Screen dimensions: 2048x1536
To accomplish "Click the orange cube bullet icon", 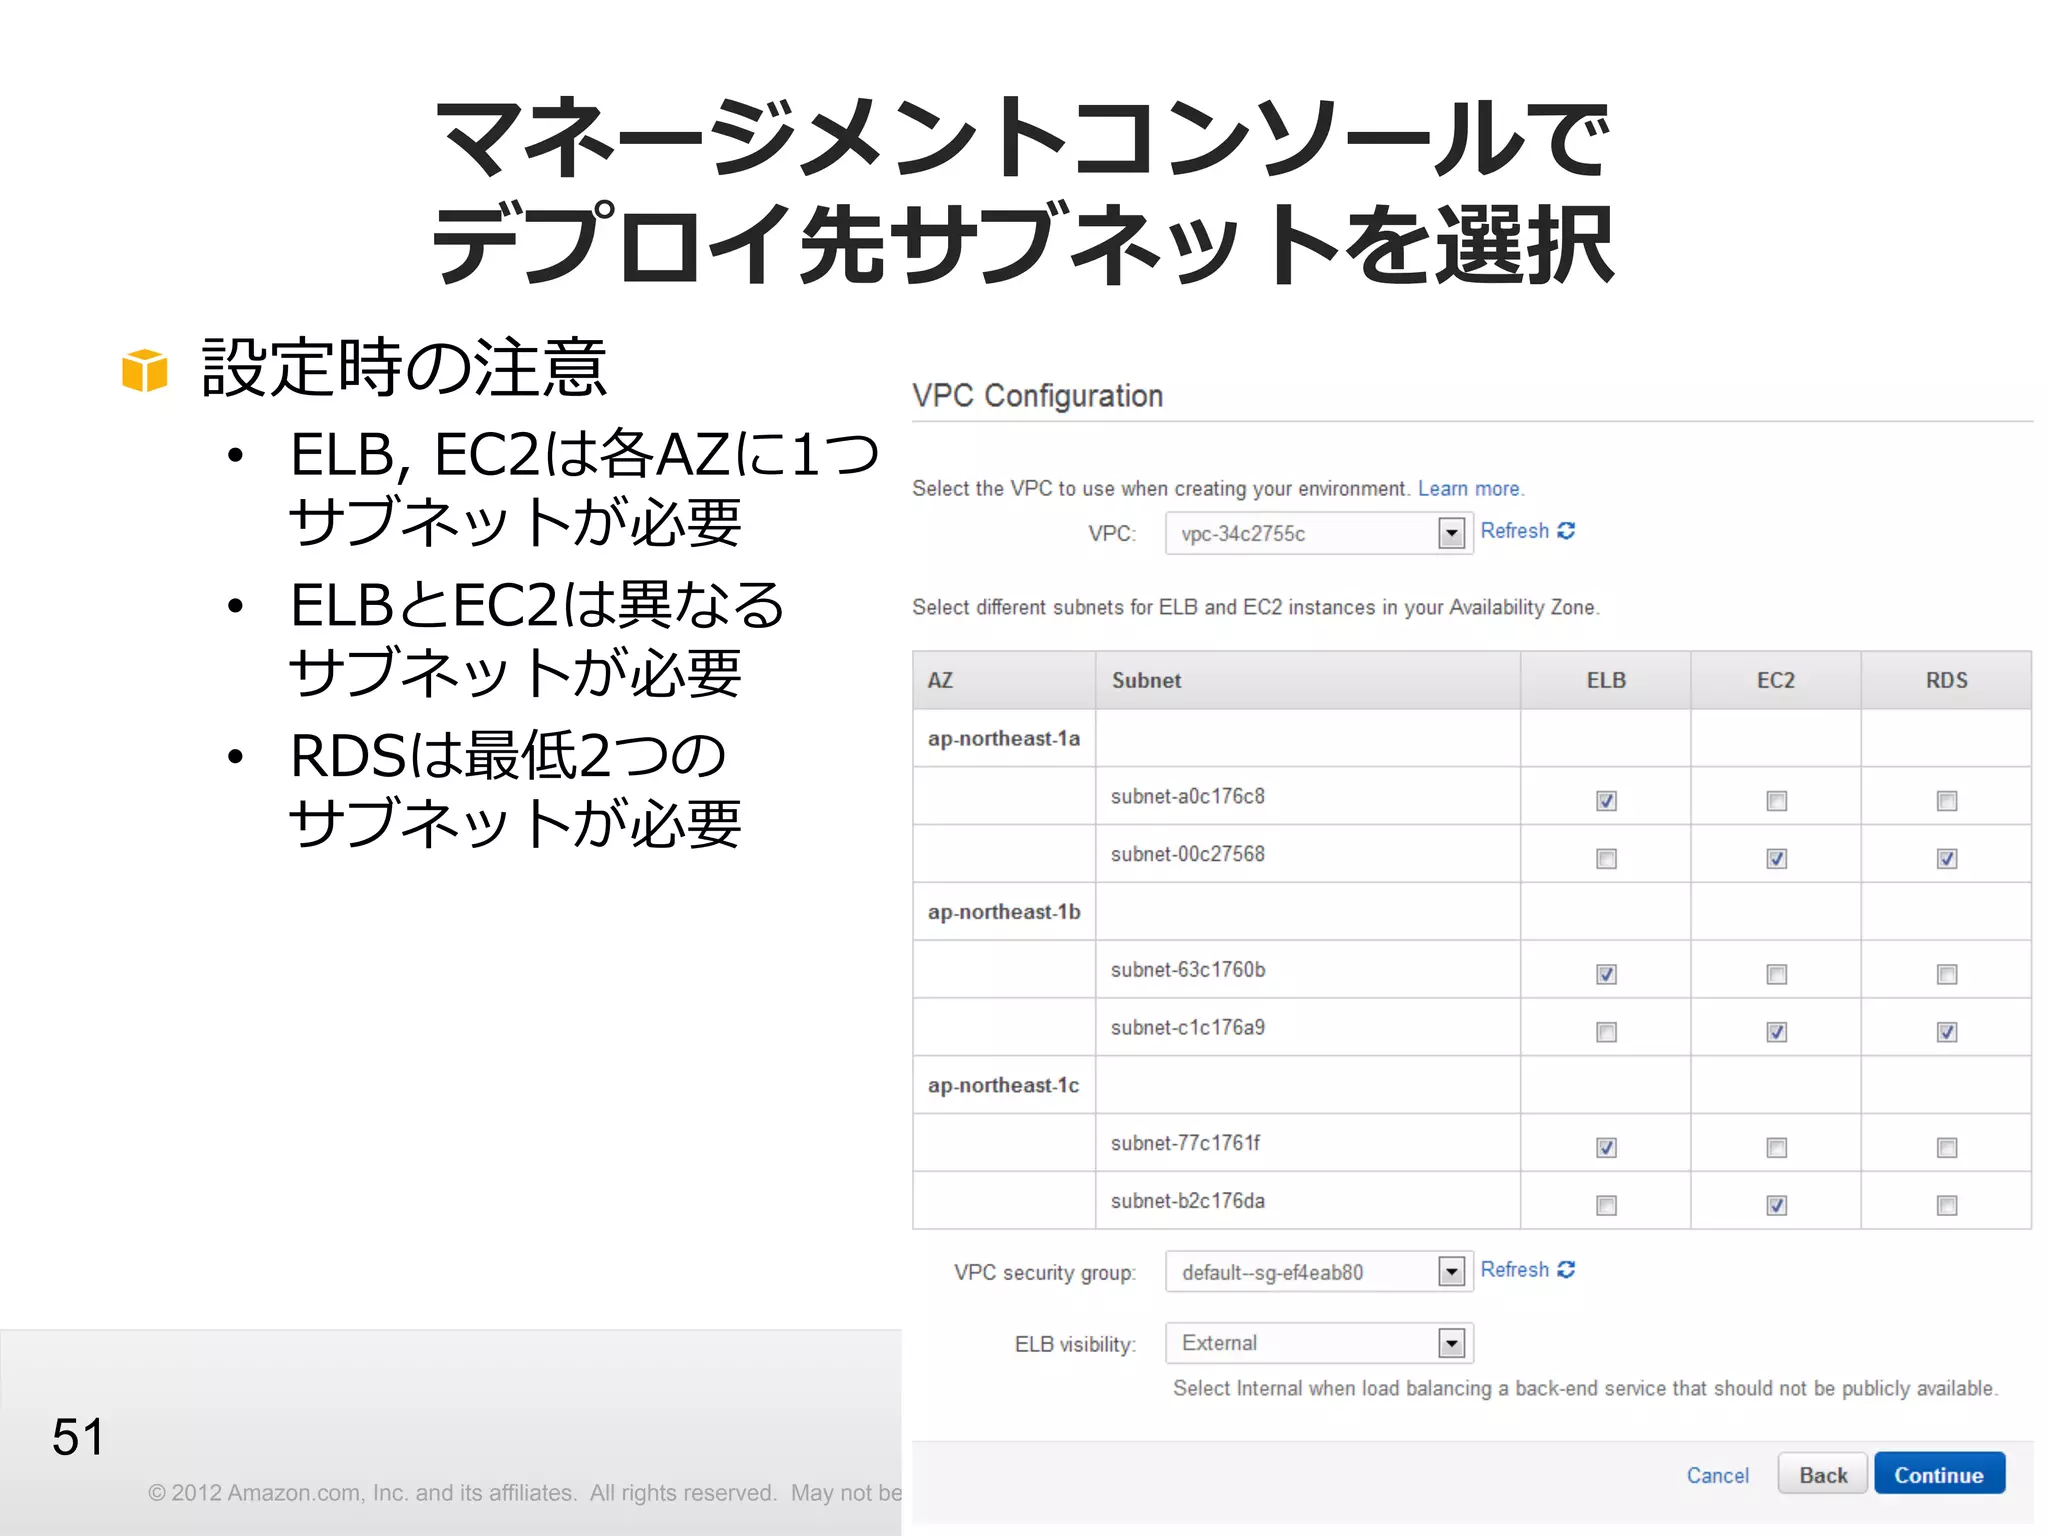I will point(144,370).
